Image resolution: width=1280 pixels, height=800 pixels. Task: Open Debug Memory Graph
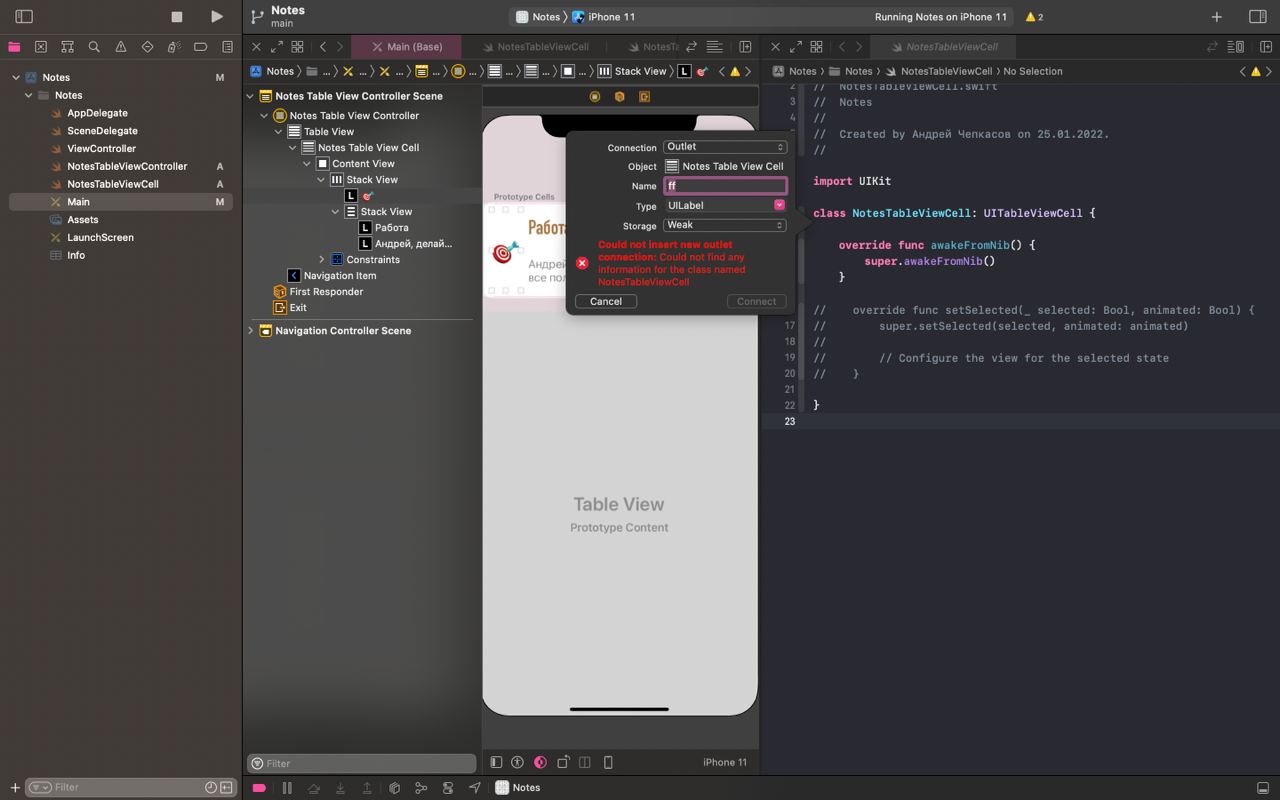(421, 788)
